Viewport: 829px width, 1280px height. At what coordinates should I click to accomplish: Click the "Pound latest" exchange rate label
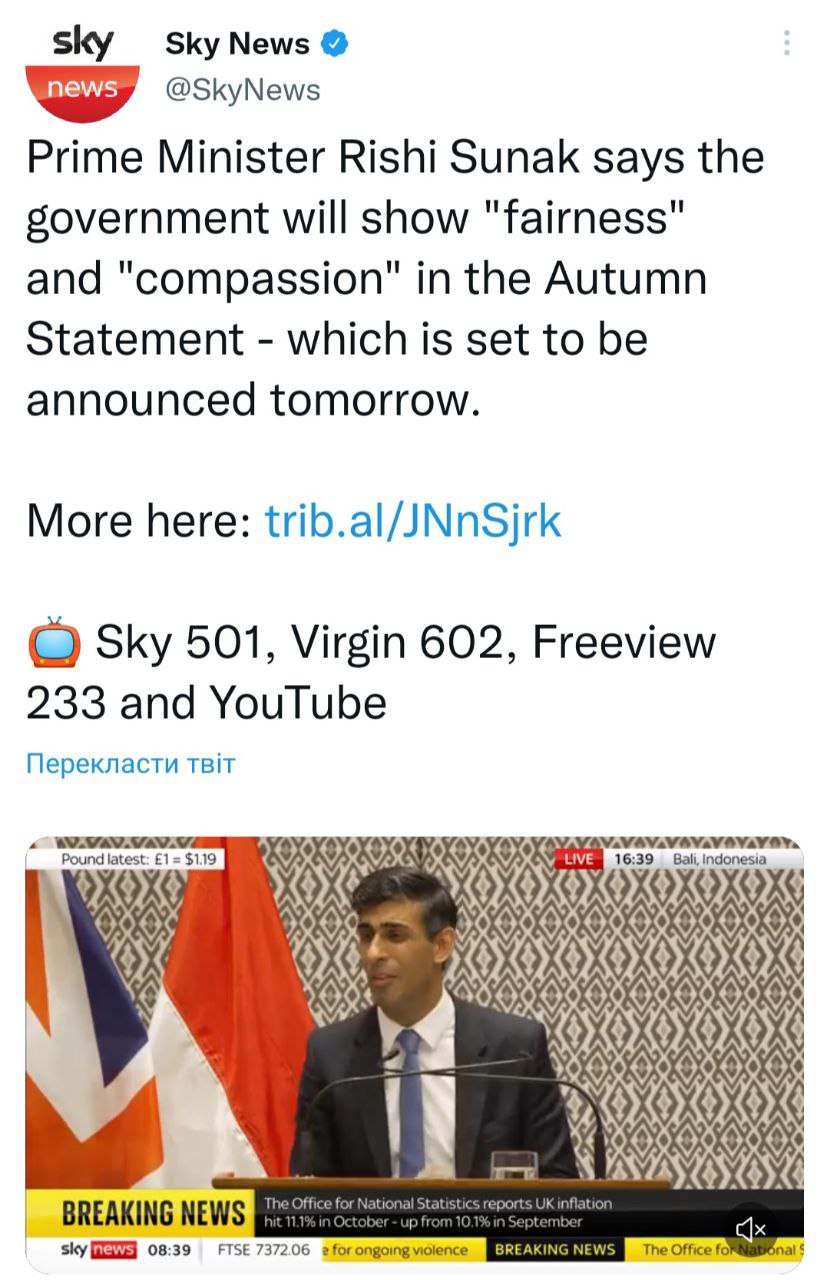click(x=141, y=858)
